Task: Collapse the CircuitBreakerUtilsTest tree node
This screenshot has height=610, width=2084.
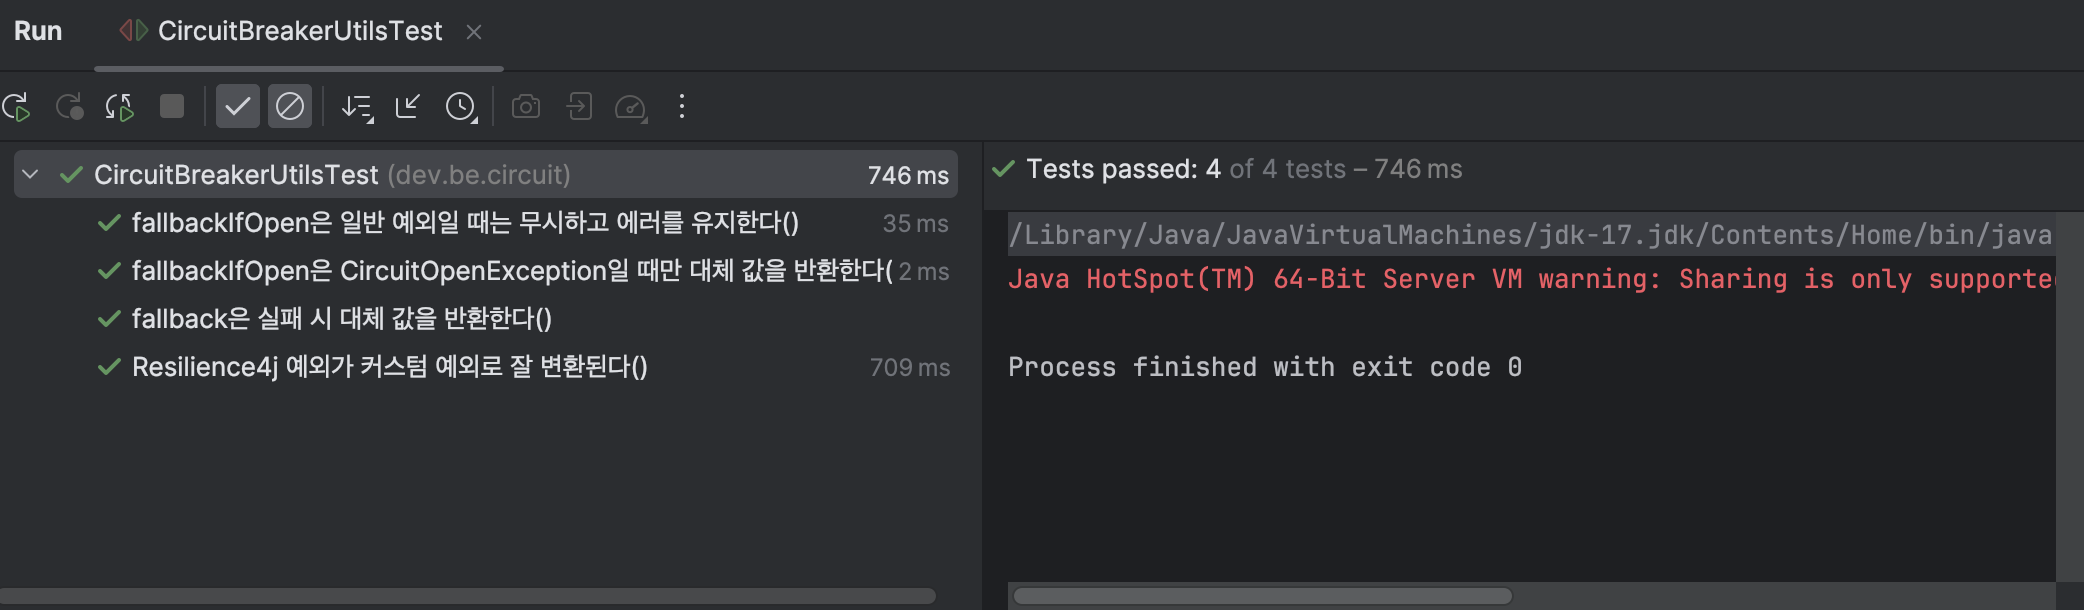Action: 31,175
